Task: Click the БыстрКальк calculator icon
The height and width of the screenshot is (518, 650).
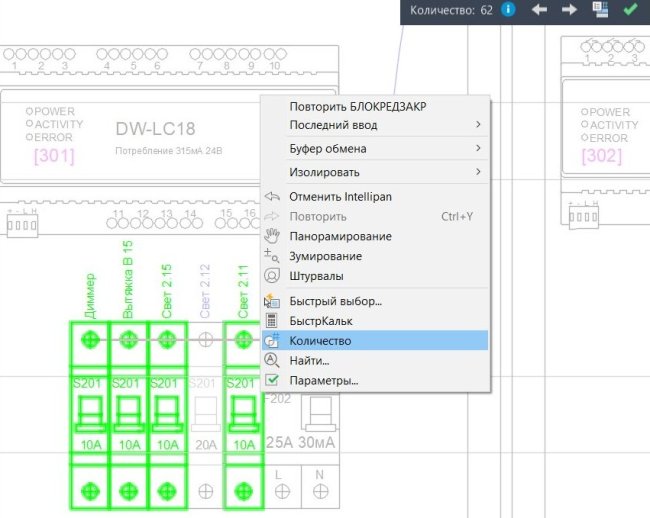Action: pos(272,321)
